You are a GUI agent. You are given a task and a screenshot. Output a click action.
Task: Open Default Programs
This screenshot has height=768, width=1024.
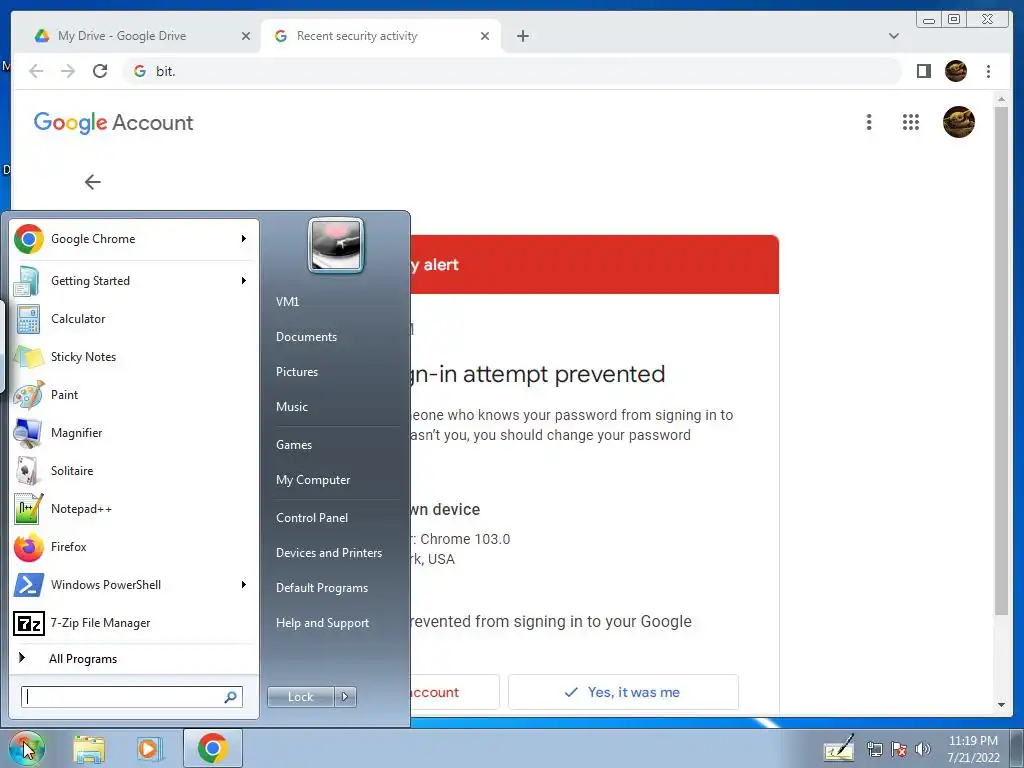point(322,588)
